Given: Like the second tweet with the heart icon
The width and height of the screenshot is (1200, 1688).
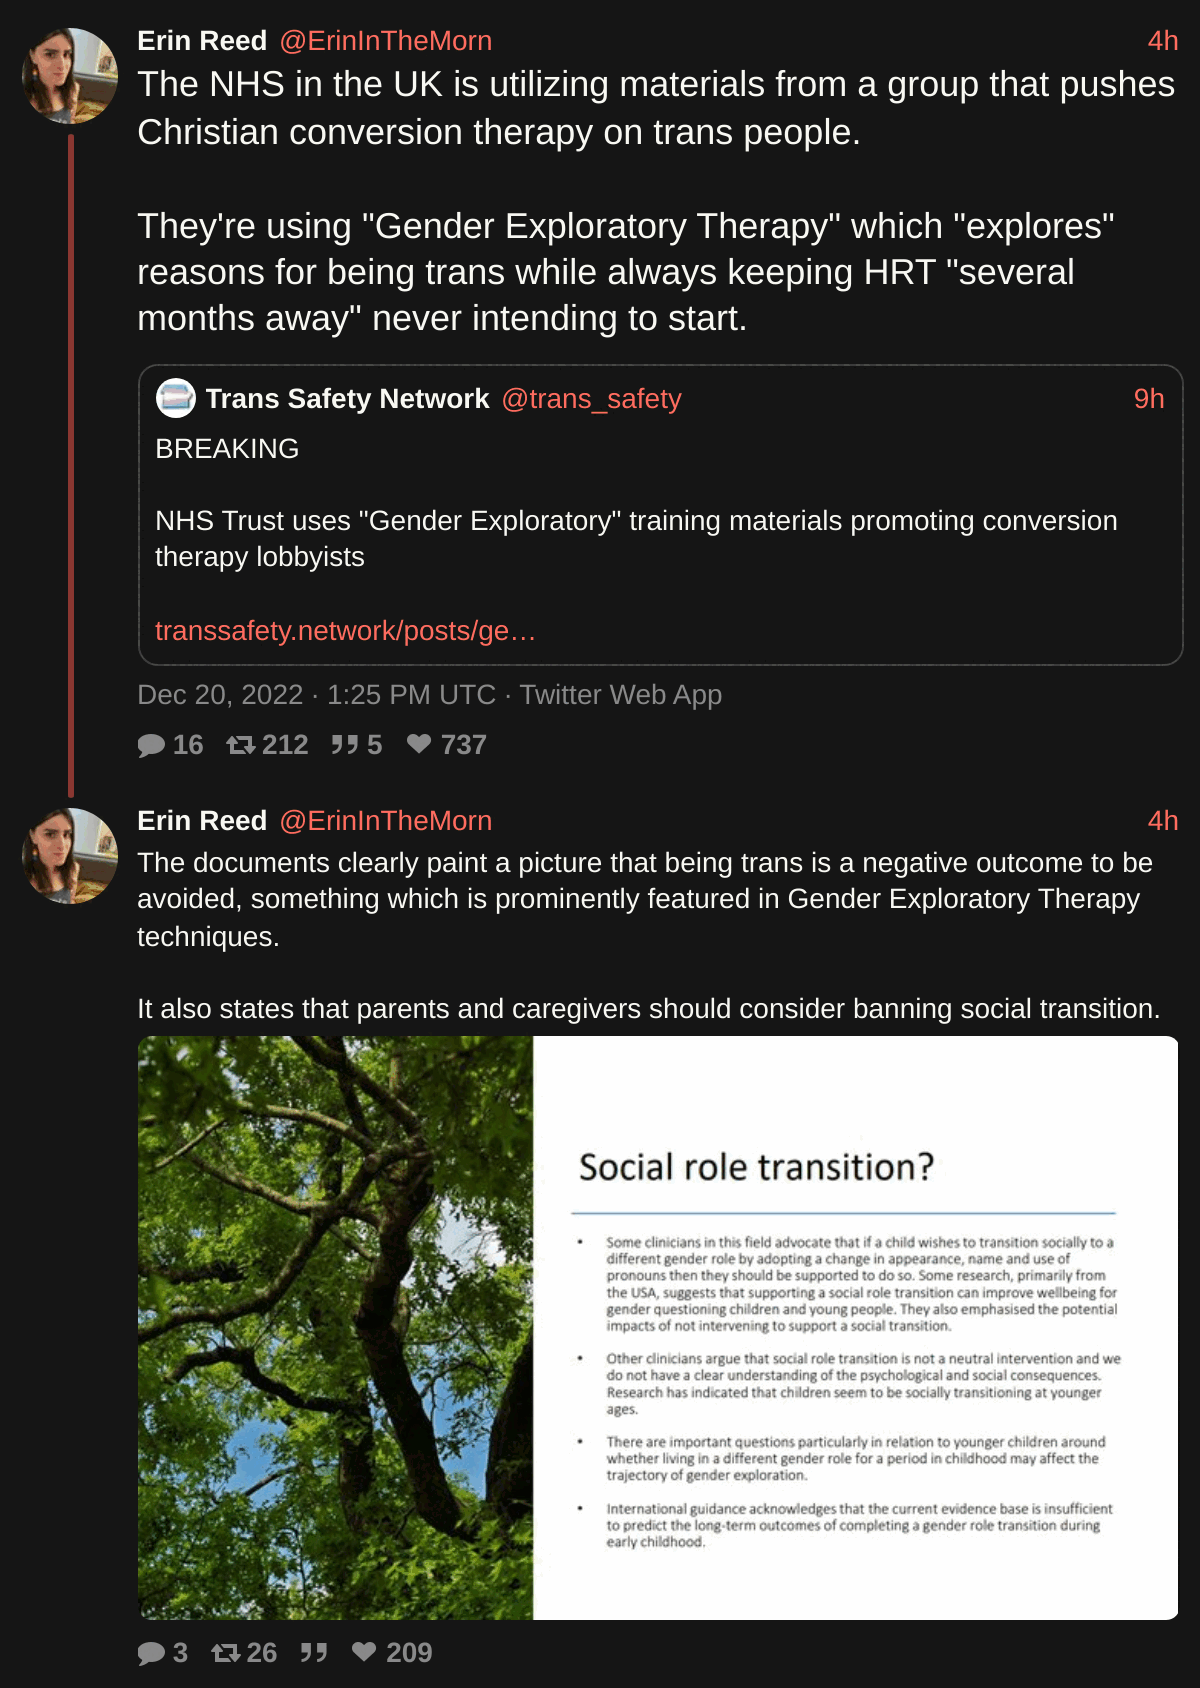Looking at the screenshot, I should click(364, 1652).
